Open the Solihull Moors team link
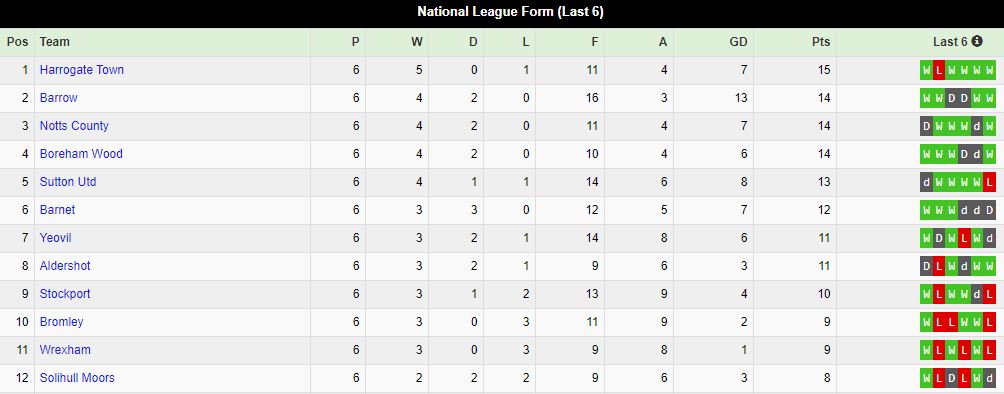The image size is (1004, 394). click(77, 378)
